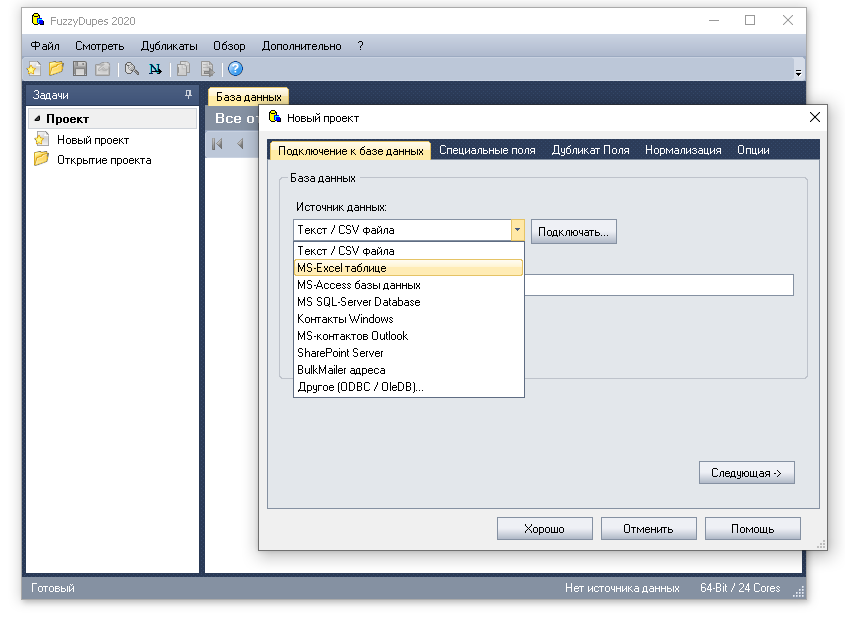This screenshot has width=845, height=621.
Task: Choose MS-Excel таблице from dropdown list
Action: (x=408, y=268)
